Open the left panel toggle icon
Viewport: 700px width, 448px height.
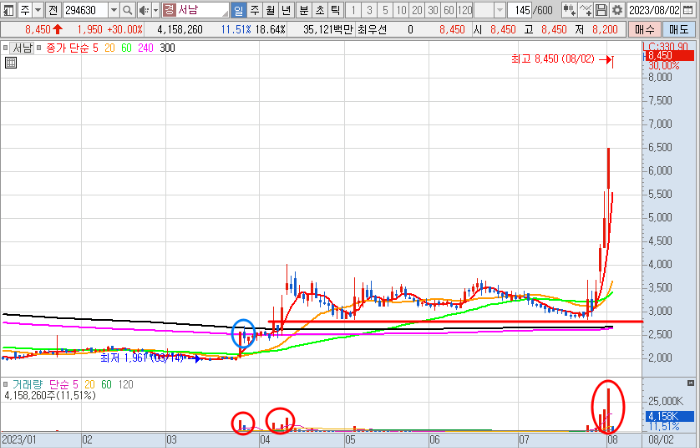pos(8,10)
